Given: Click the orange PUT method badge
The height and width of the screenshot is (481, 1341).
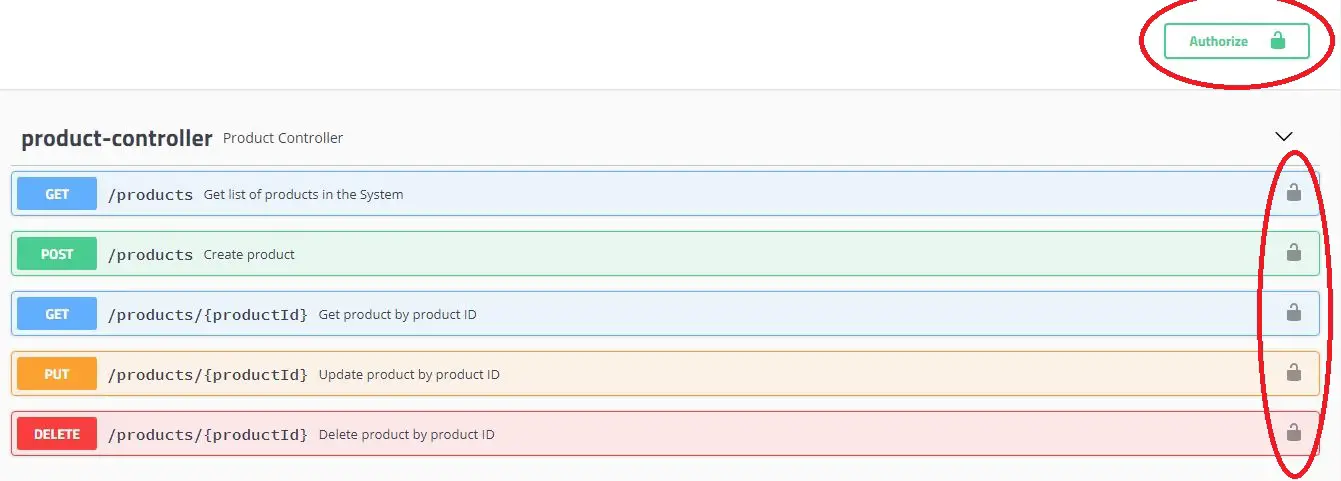Looking at the screenshot, I should (x=57, y=374).
